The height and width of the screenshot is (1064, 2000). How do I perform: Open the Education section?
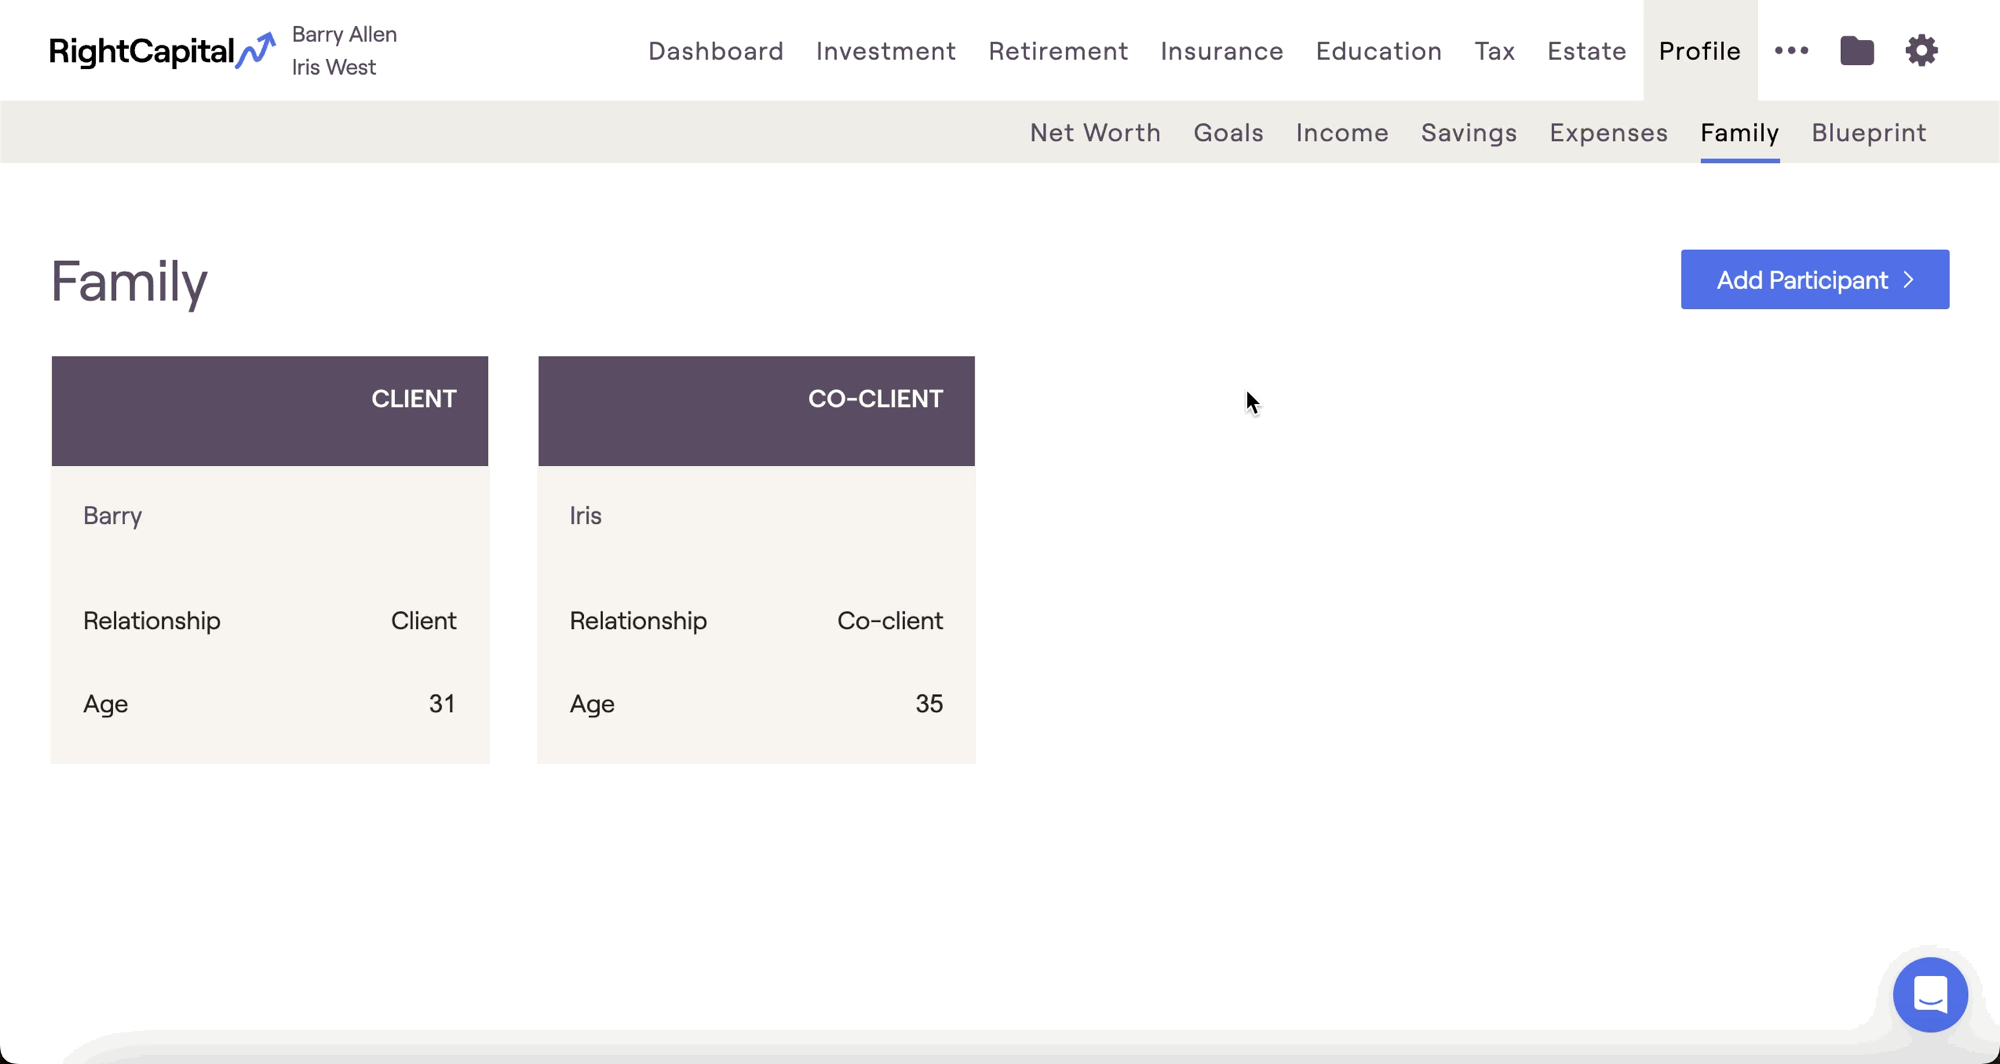click(1378, 51)
